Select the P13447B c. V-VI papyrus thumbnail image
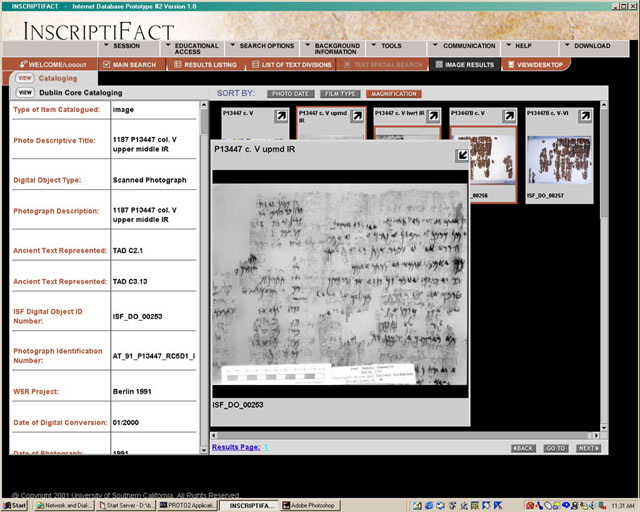 click(559, 160)
